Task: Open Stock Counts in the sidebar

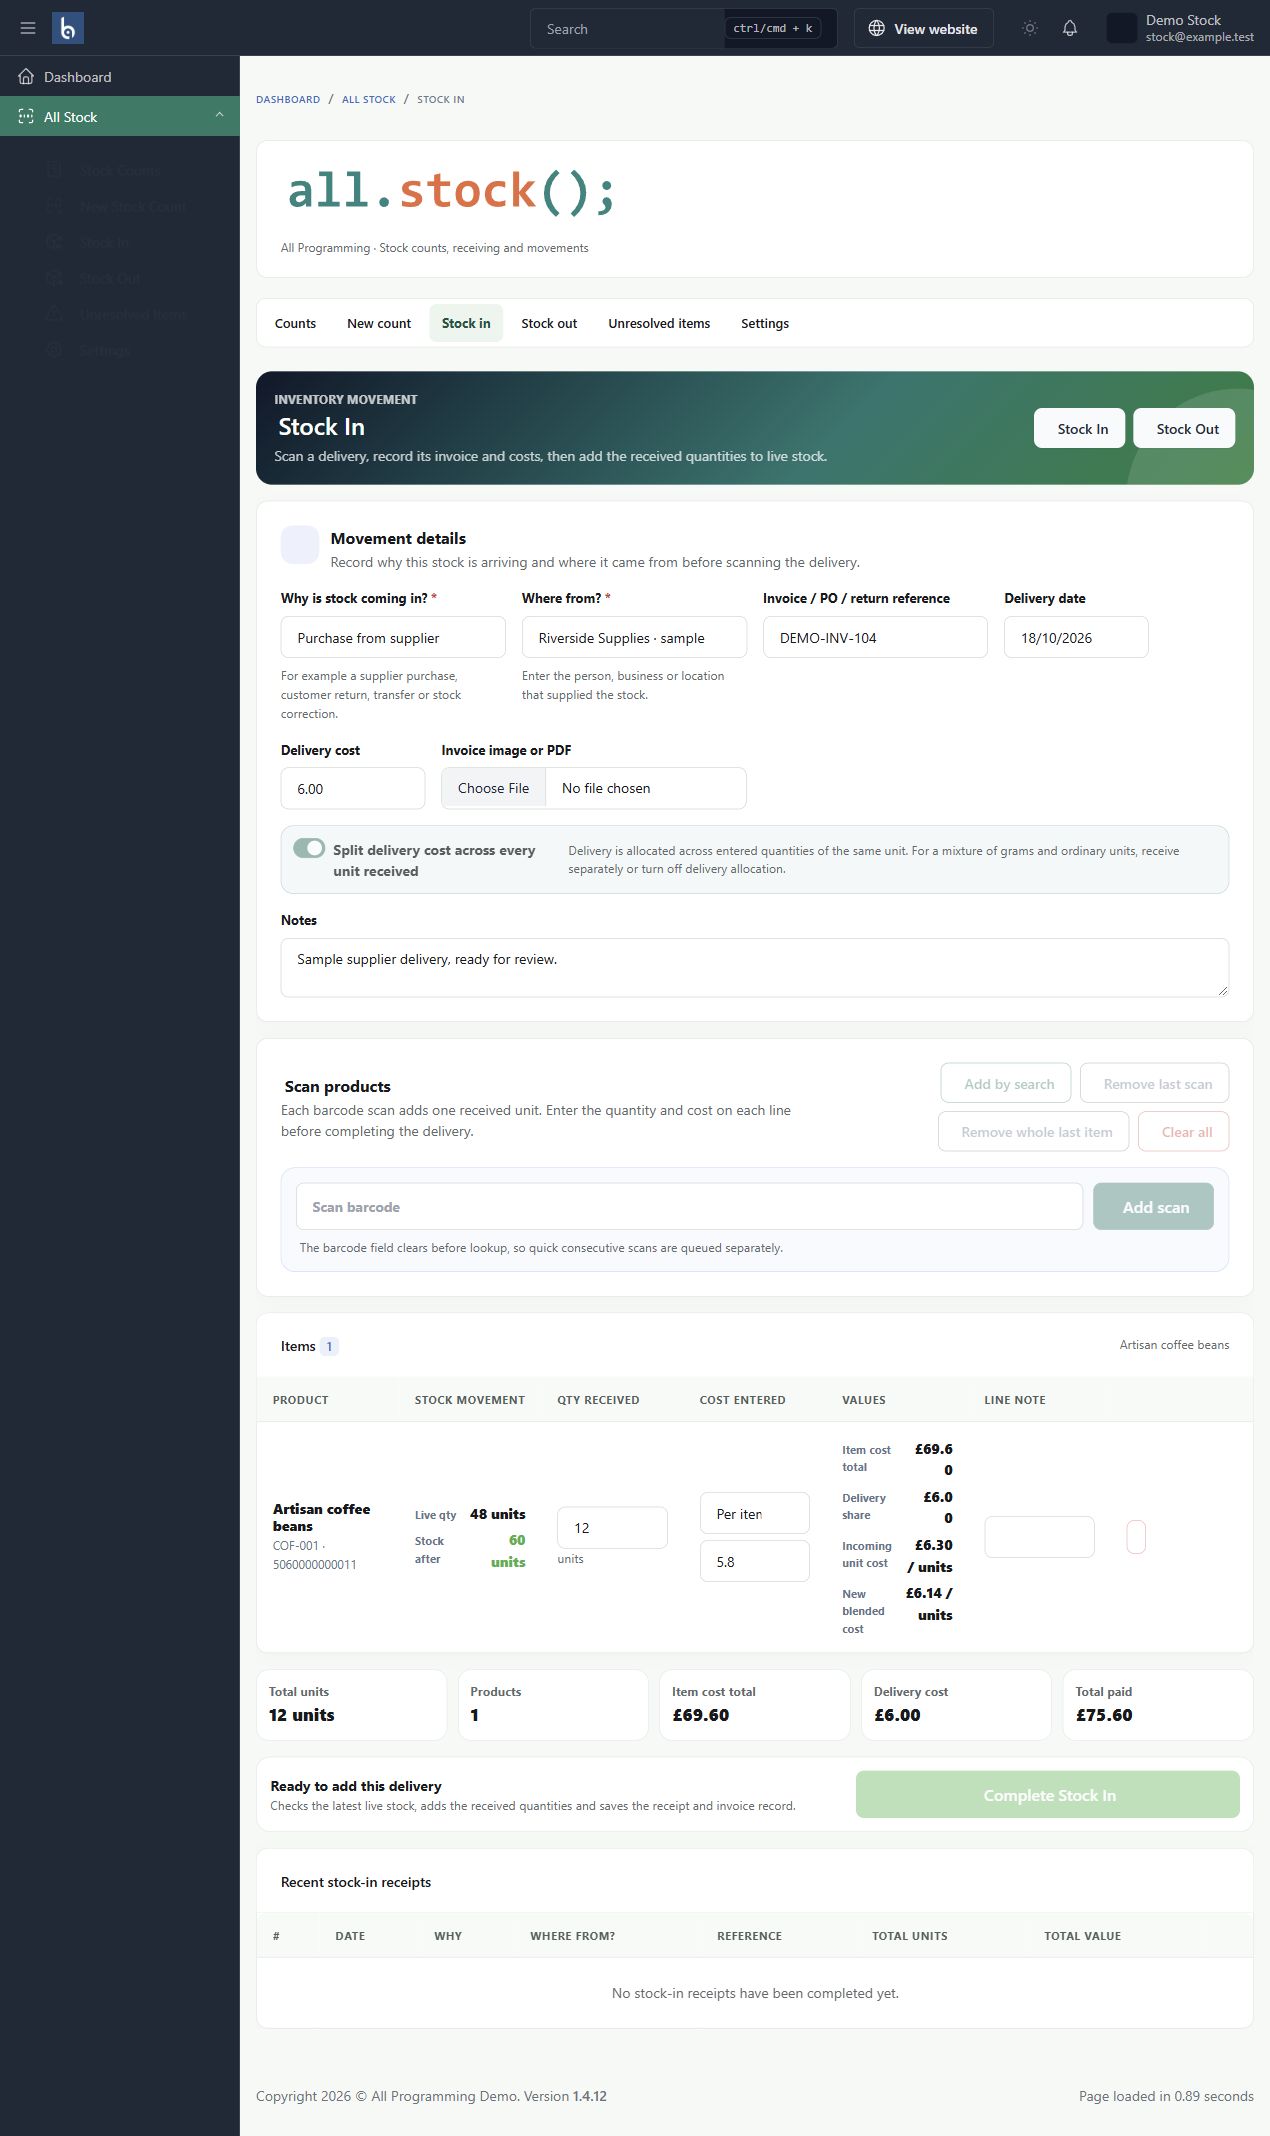Action: 120,171
